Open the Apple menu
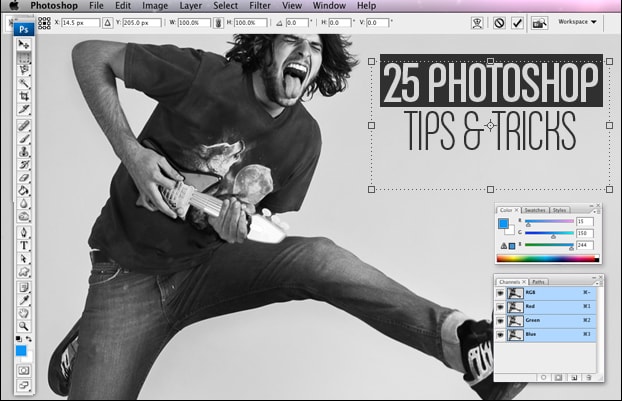This screenshot has height=401, width=622. tap(14, 6)
